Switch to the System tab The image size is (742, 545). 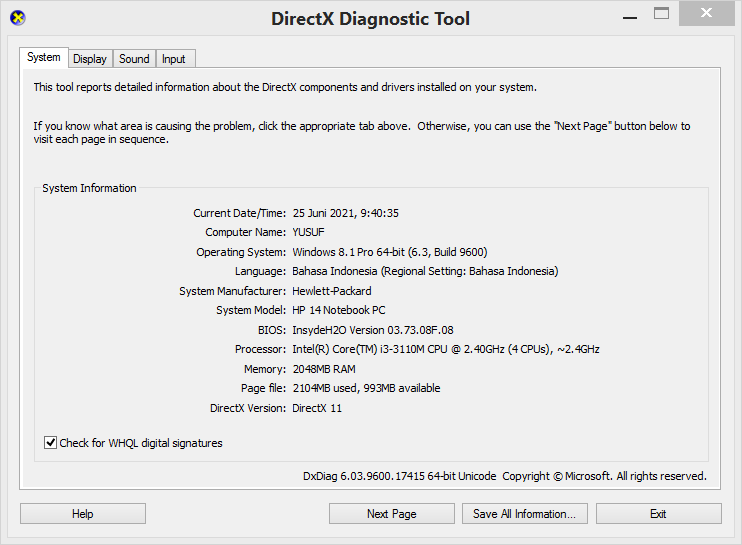[x=44, y=57]
